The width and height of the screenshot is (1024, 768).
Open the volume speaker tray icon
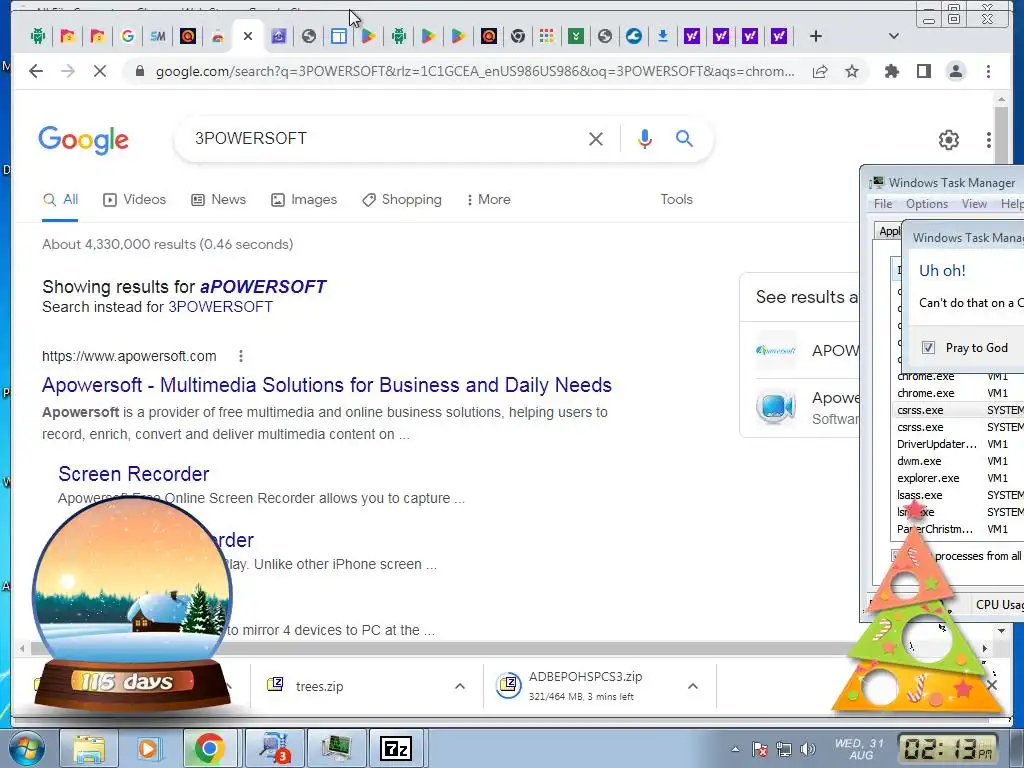808,749
